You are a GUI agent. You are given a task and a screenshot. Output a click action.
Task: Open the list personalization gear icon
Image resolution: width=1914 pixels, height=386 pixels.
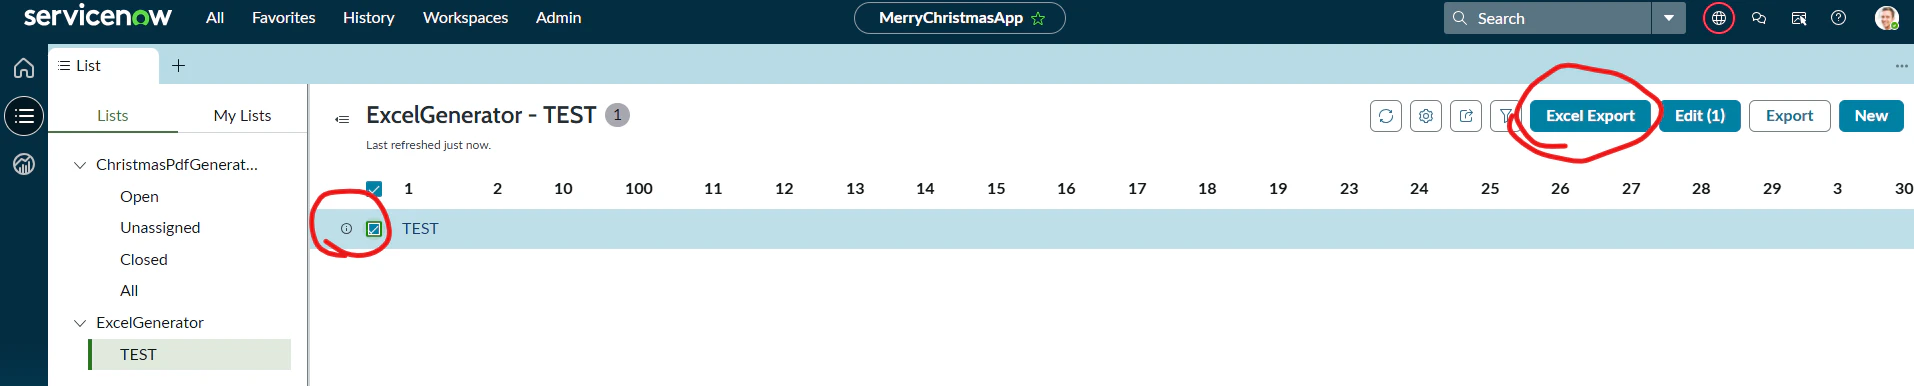click(x=1426, y=116)
